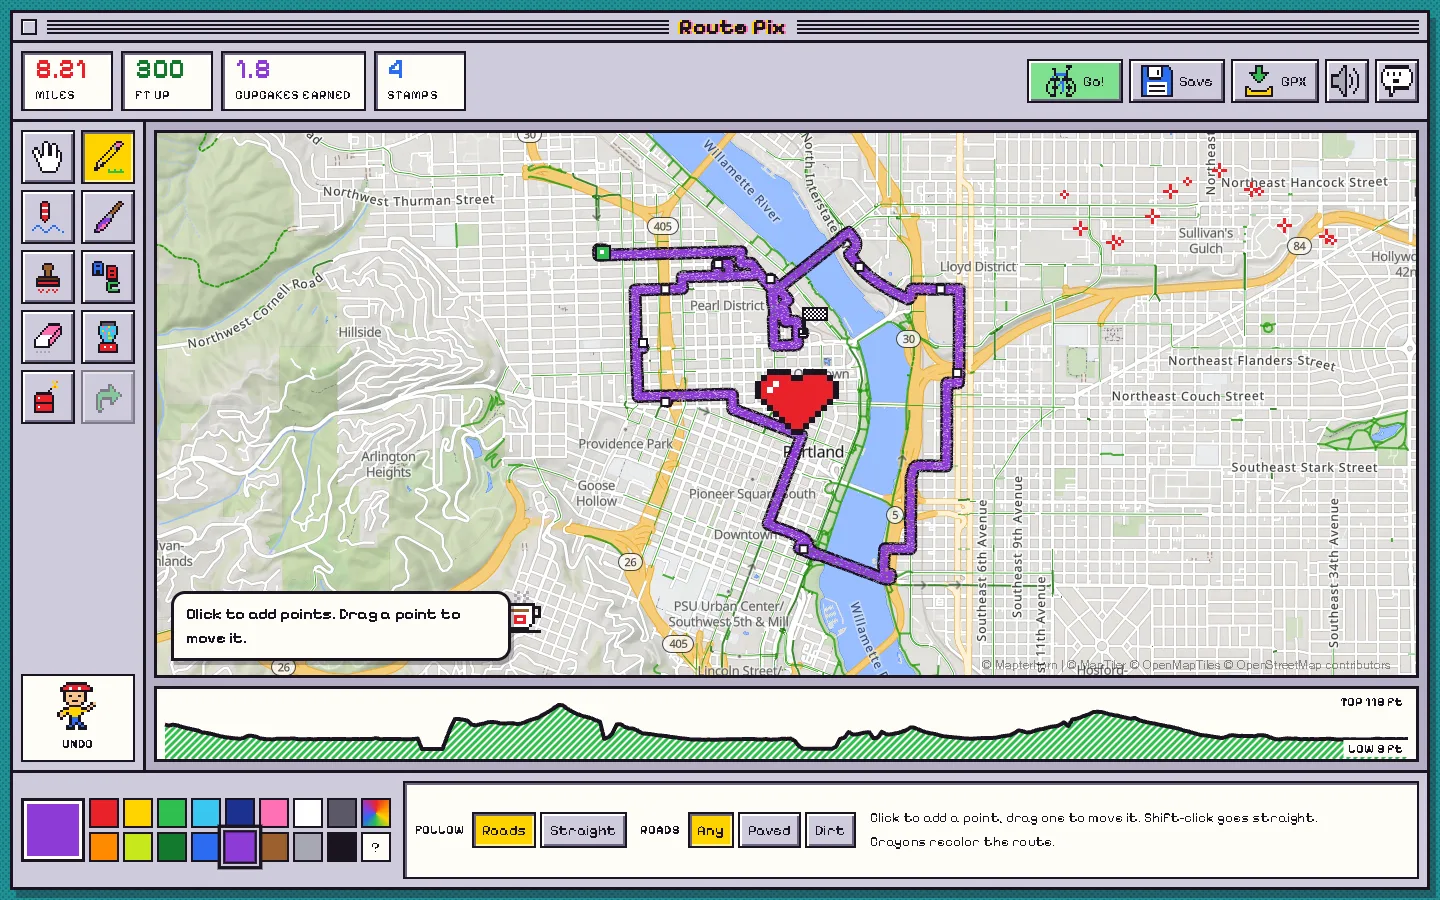Viewport: 1440px width, 900px height.
Task: Pick the red crayon squiggle tool
Action: [48, 217]
